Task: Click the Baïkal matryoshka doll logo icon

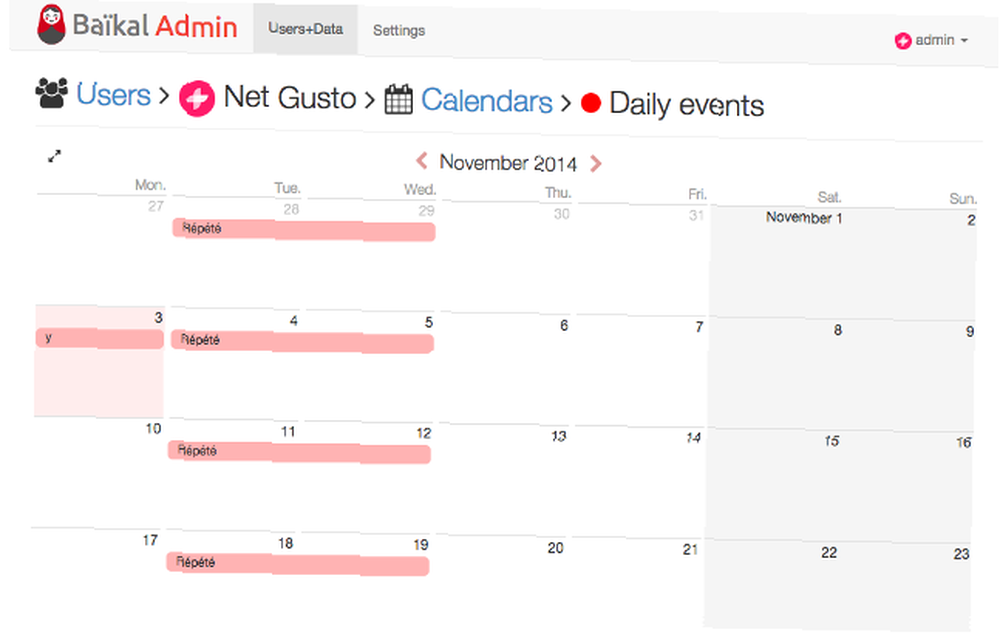Action: click(51, 24)
